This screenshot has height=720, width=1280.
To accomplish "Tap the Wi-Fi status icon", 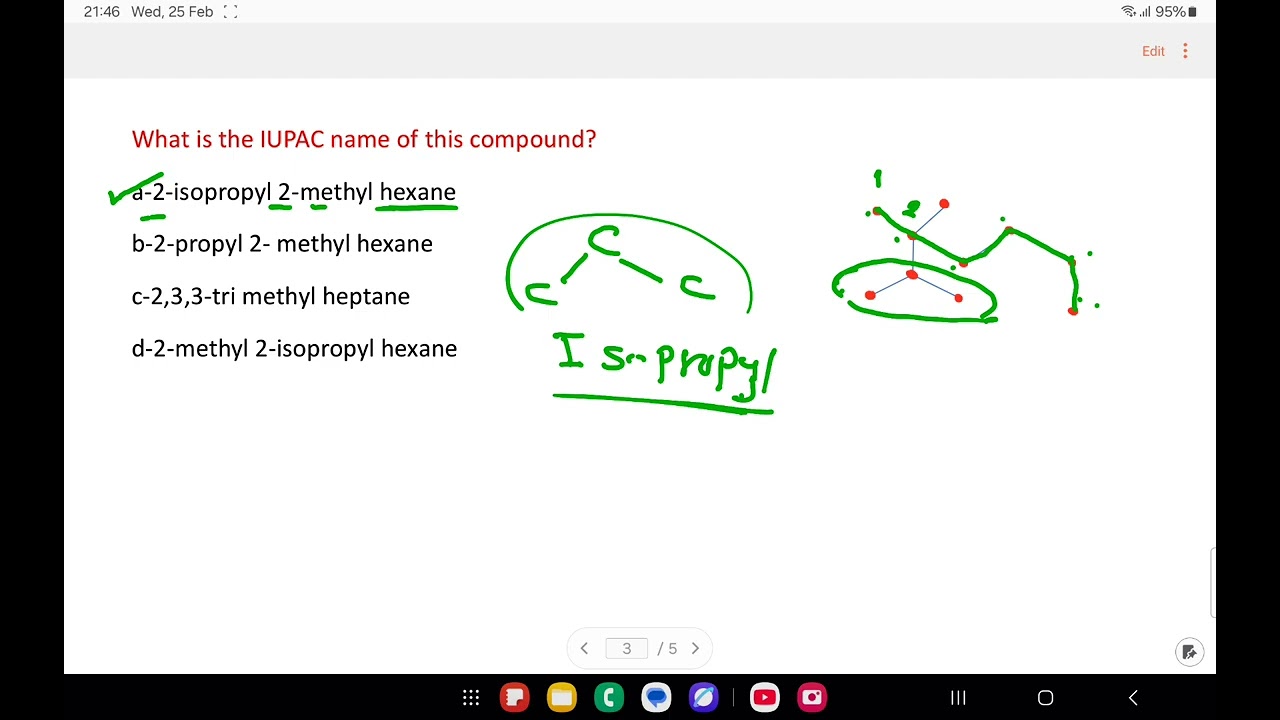I will click(x=1128, y=12).
